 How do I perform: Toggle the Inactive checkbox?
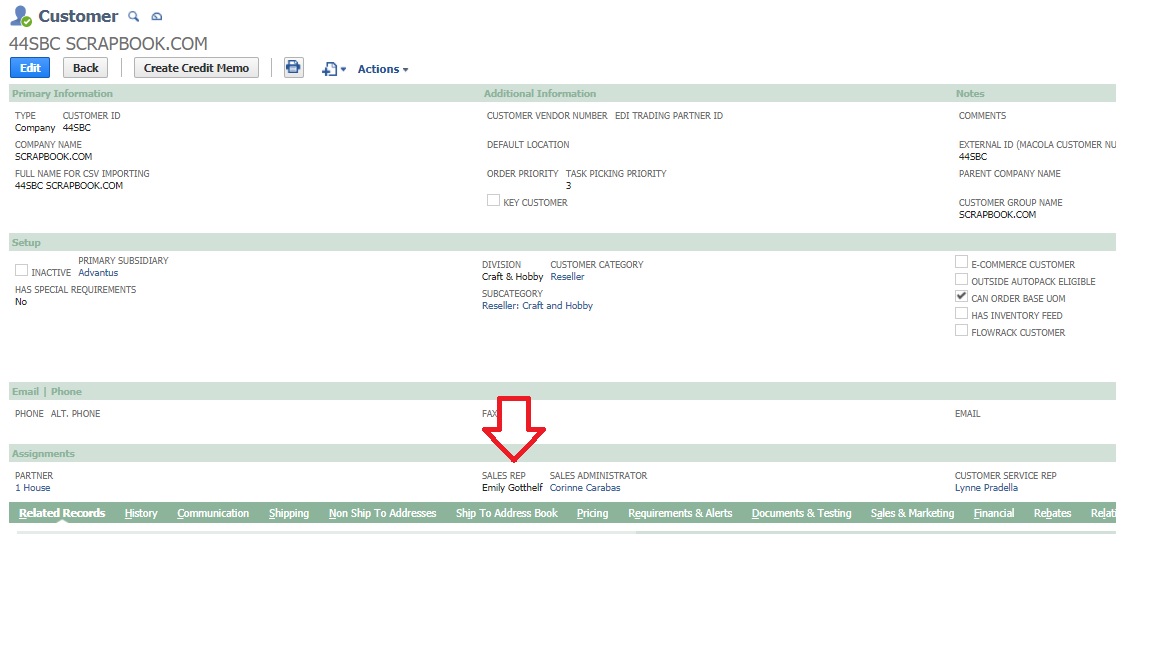[x=21, y=270]
